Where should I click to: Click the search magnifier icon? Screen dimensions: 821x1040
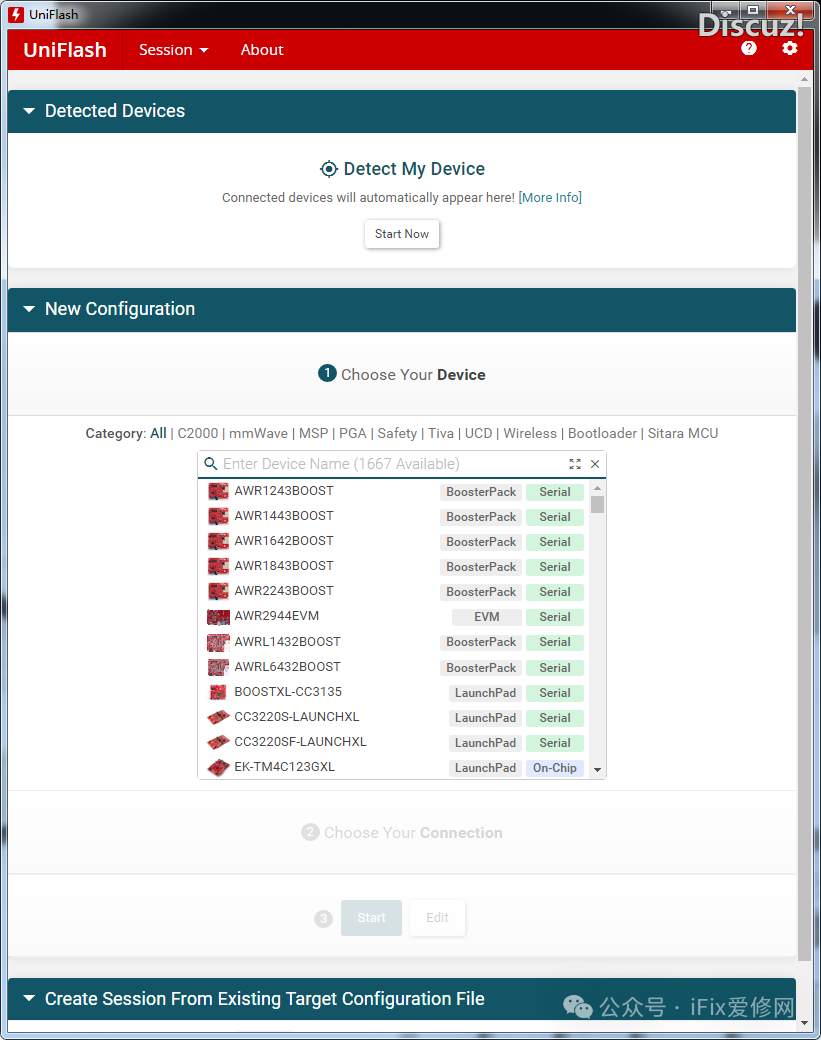tap(211, 464)
